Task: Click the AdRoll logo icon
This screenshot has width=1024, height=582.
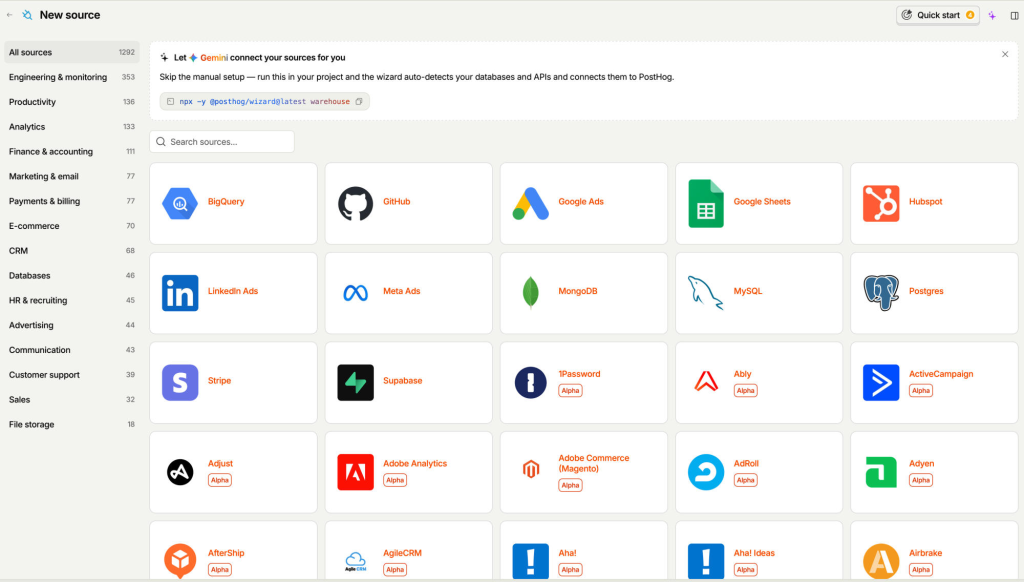Action: pos(706,472)
